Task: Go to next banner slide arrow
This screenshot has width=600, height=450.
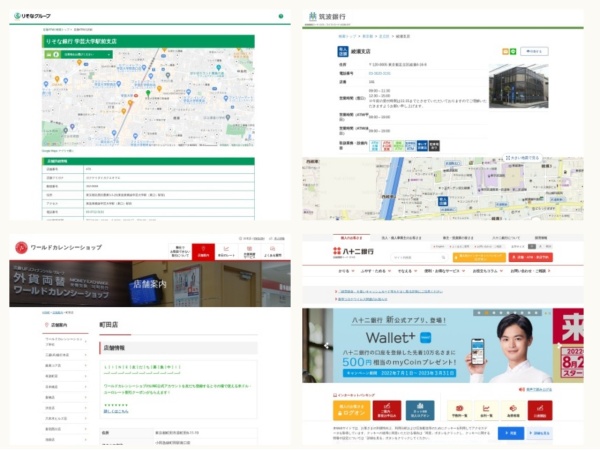Action: (559, 346)
